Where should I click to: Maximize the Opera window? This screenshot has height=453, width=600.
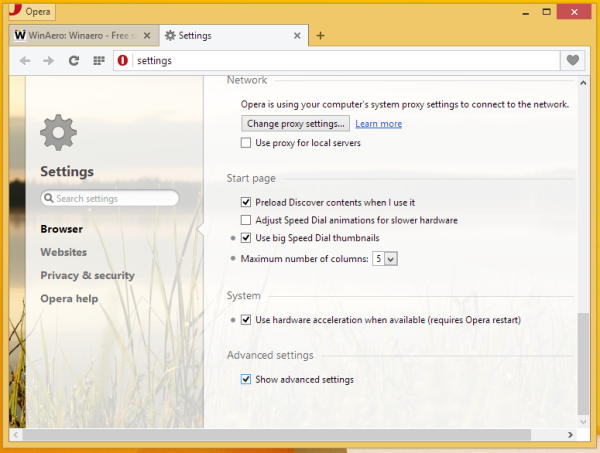tap(546, 12)
